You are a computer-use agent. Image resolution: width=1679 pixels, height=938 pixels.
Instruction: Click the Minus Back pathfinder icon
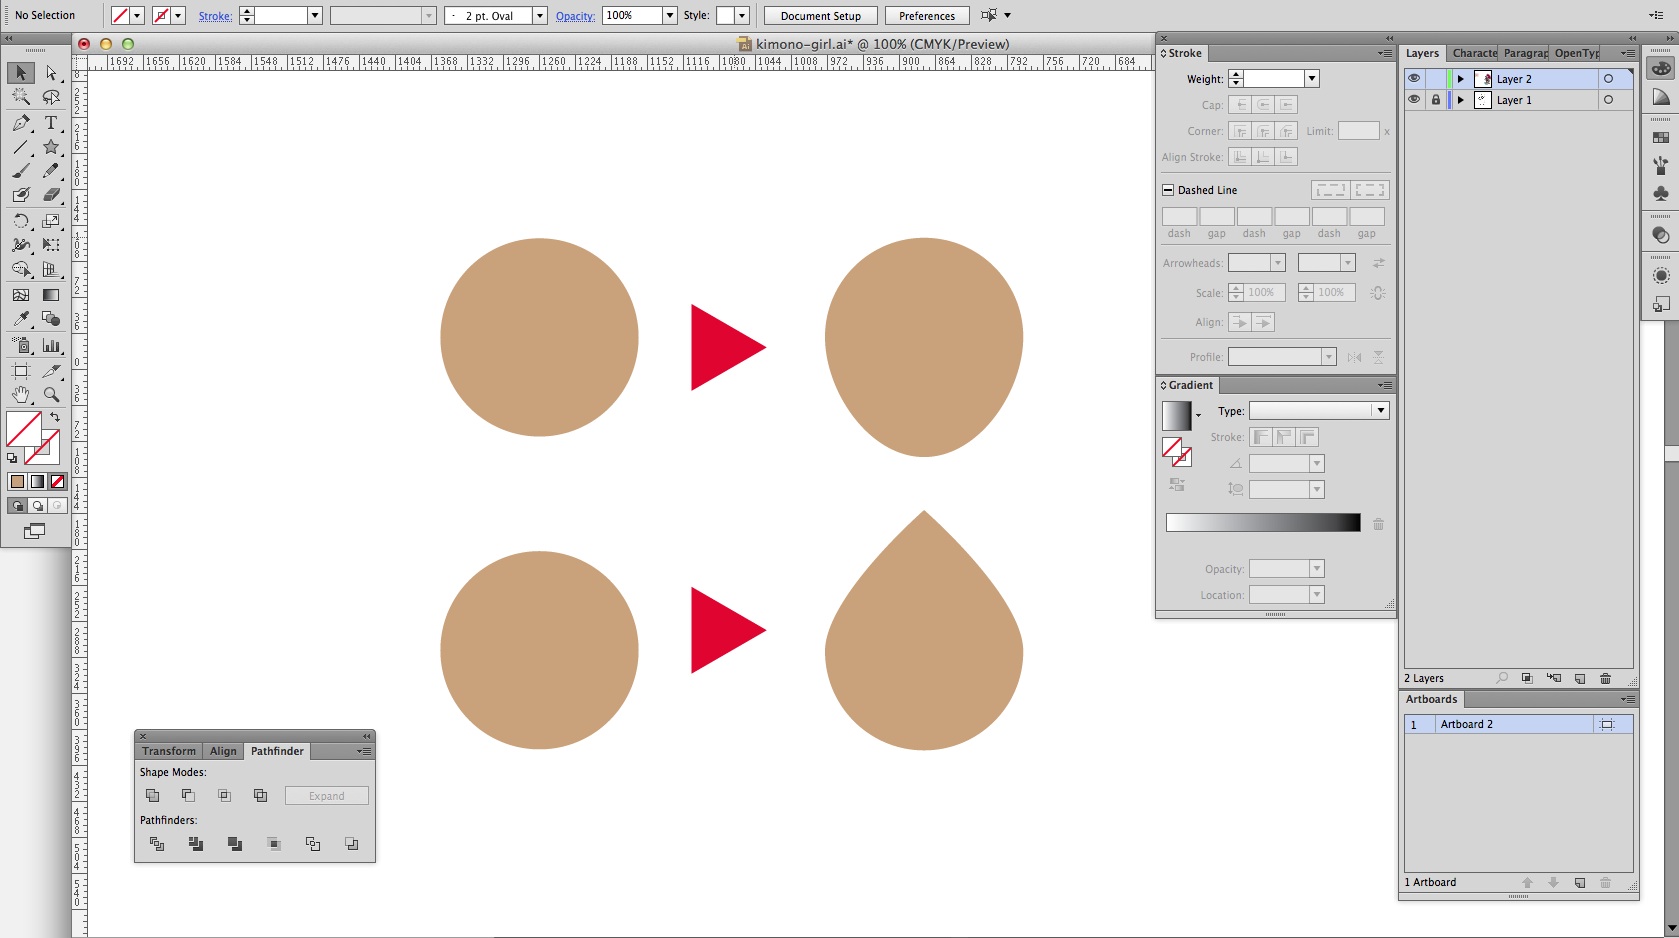click(352, 844)
